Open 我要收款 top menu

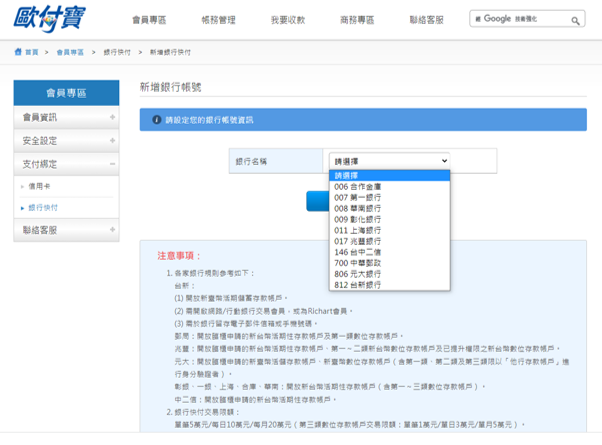(288, 20)
